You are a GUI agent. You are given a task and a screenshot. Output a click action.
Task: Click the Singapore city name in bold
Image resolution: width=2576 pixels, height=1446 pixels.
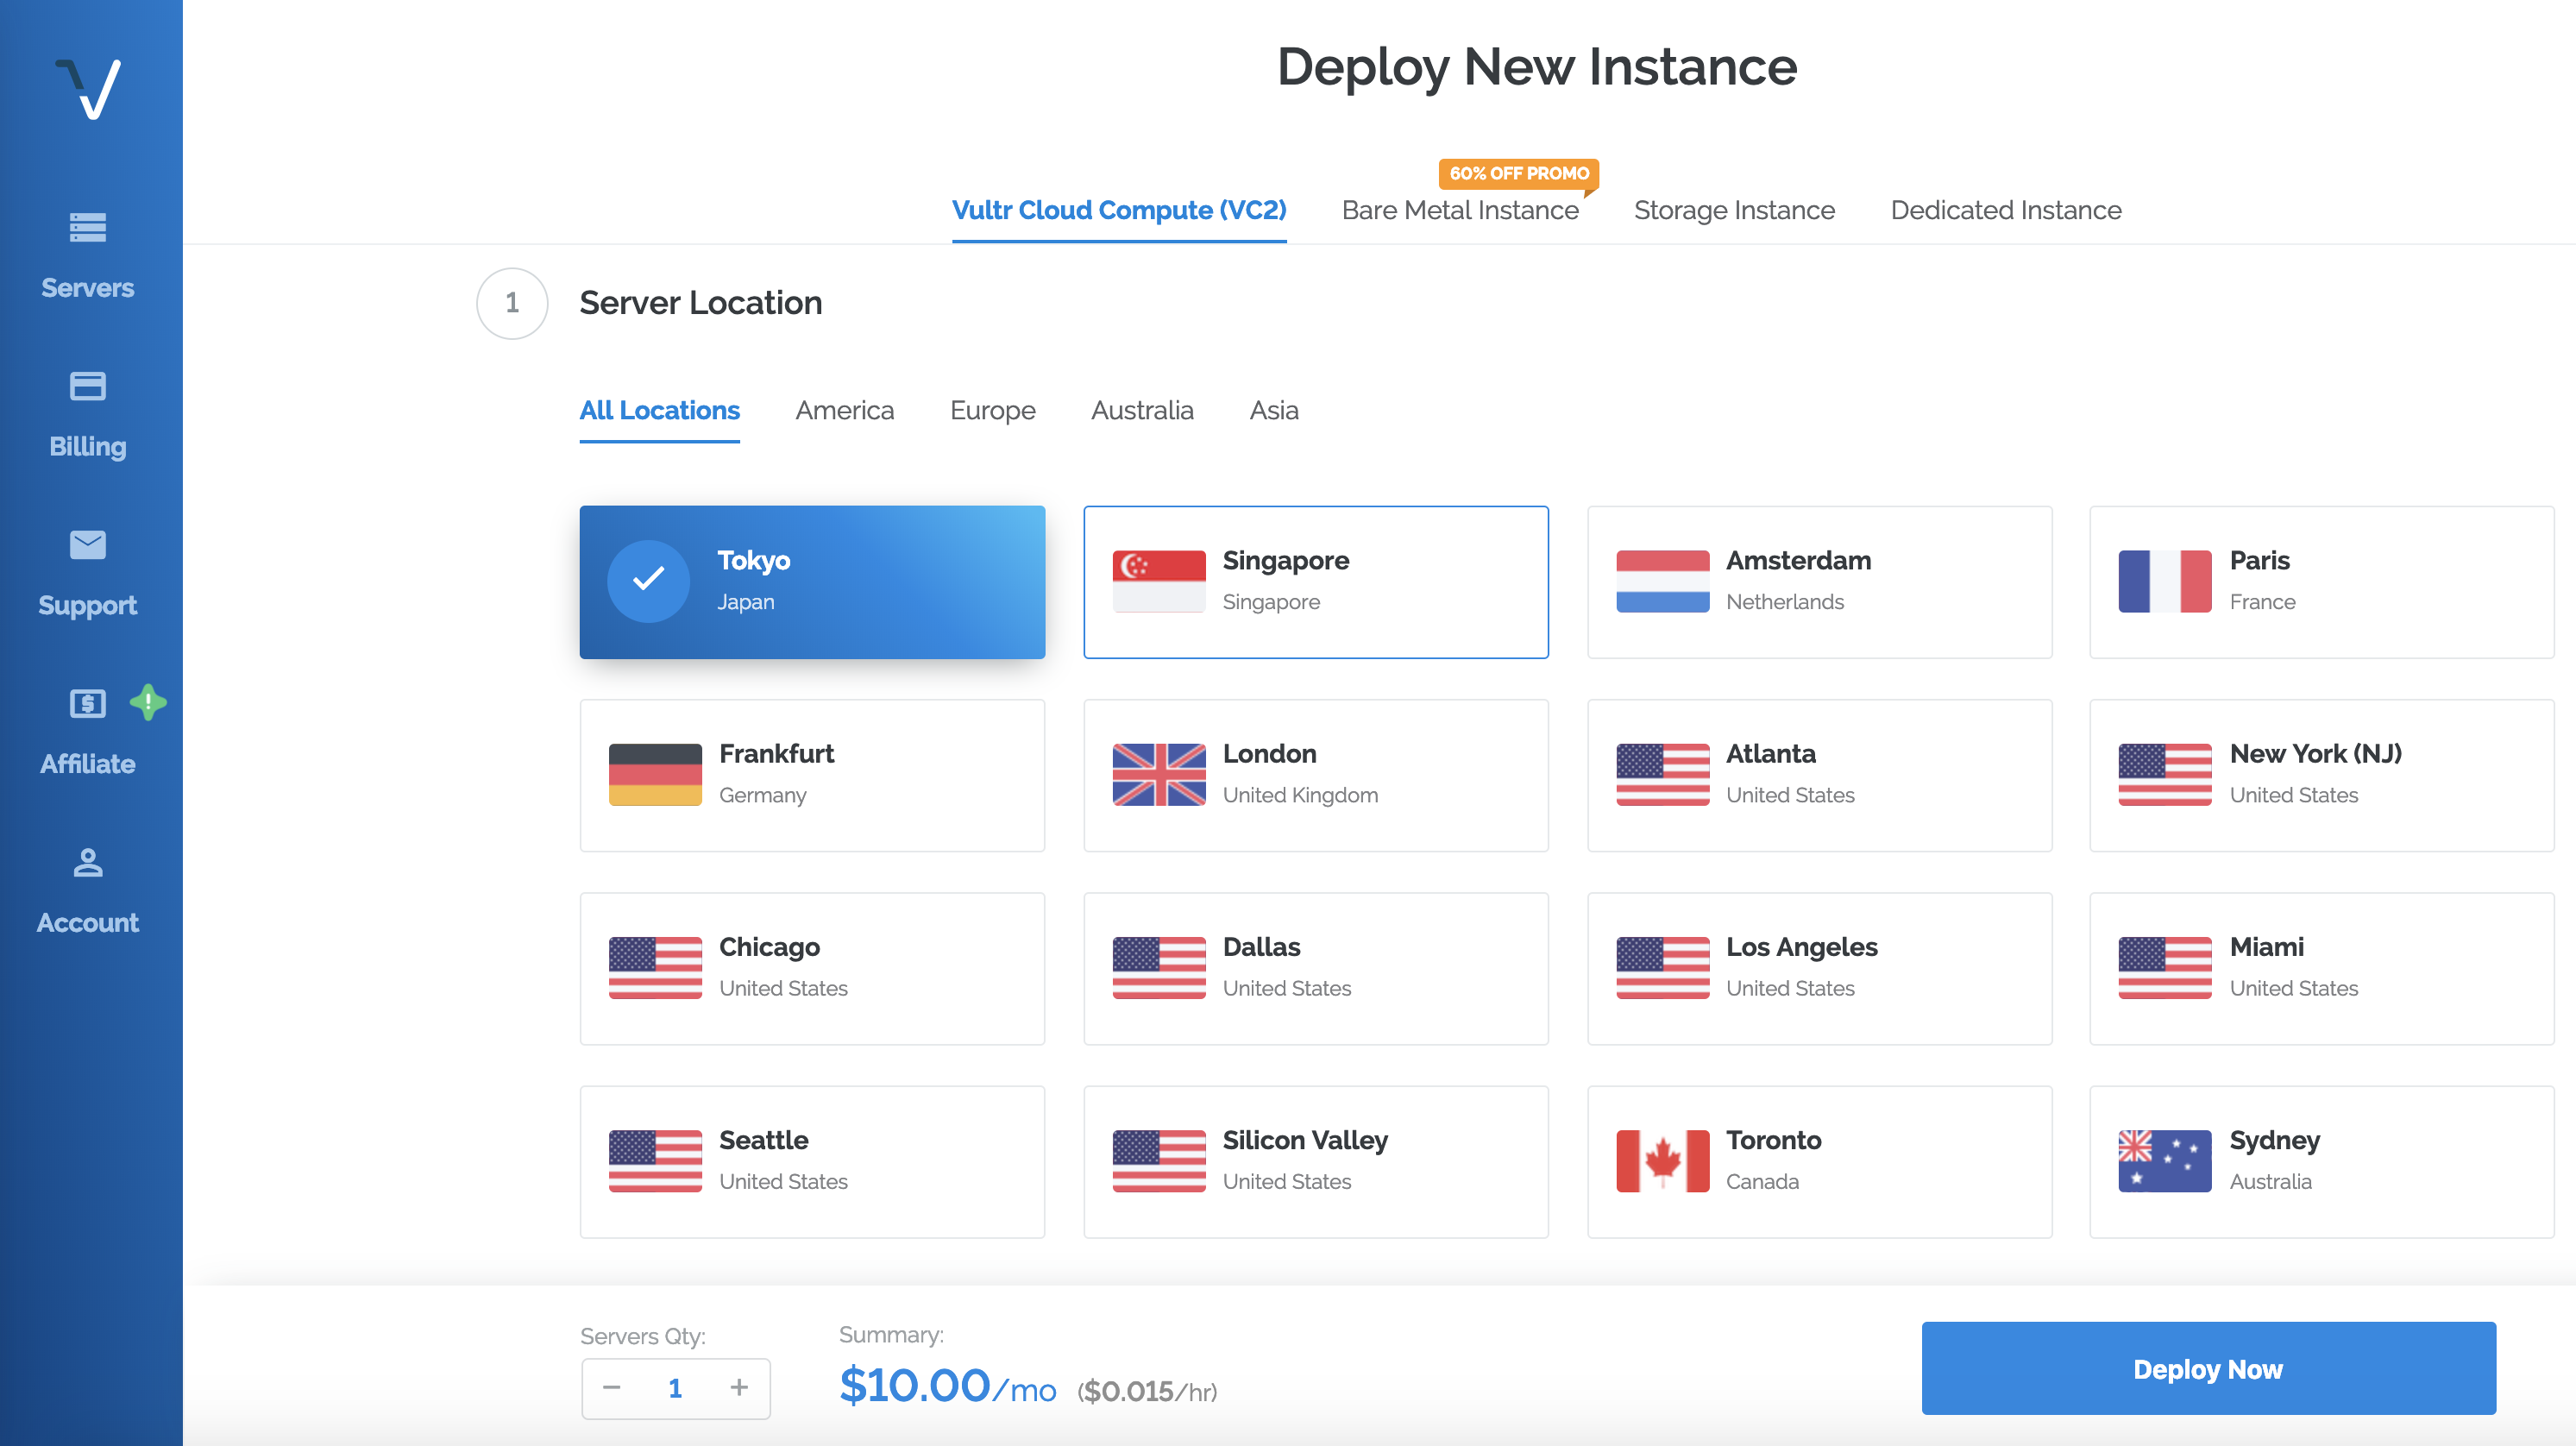tap(1286, 560)
